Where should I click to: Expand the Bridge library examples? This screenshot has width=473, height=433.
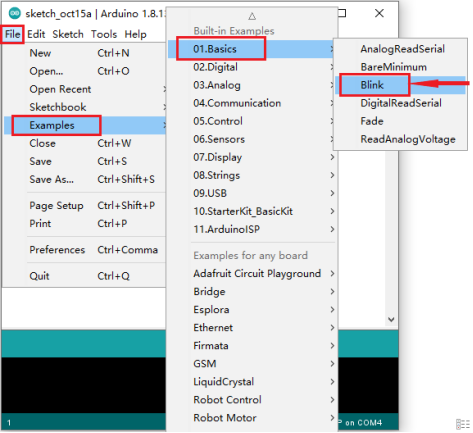coord(252,291)
